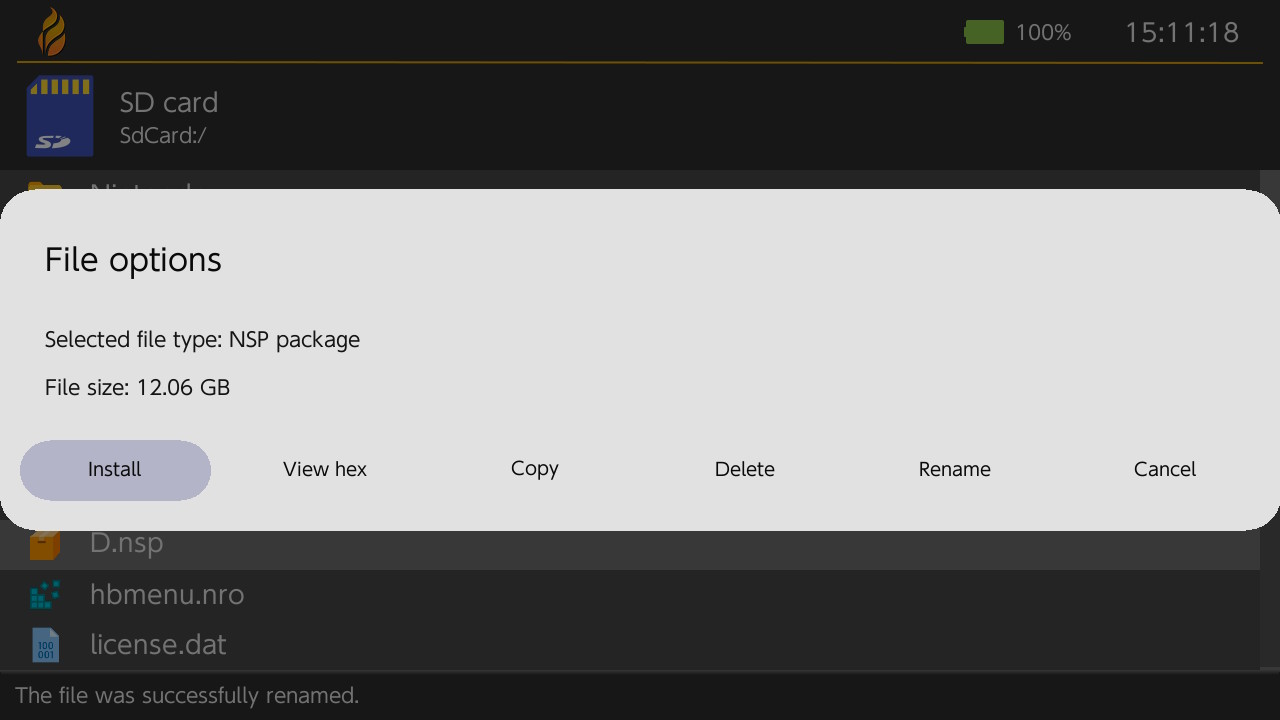The image size is (1280, 720).
Task: Click the SdCard:/ path label
Action: point(163,136)
